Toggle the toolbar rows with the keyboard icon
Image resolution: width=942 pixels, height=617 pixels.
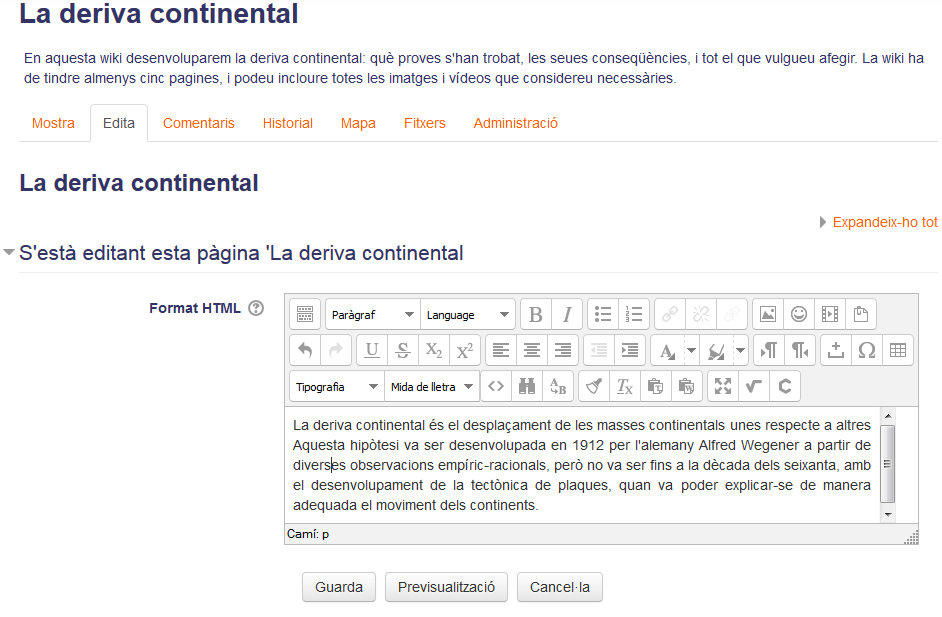tap(305, 314)
